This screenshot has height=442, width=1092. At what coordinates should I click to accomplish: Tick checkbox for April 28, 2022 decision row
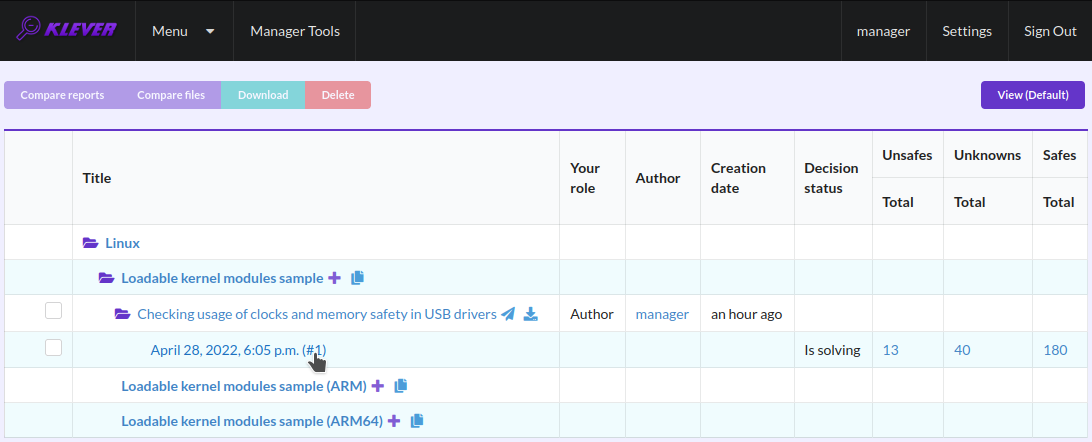(x=54, y=347)
